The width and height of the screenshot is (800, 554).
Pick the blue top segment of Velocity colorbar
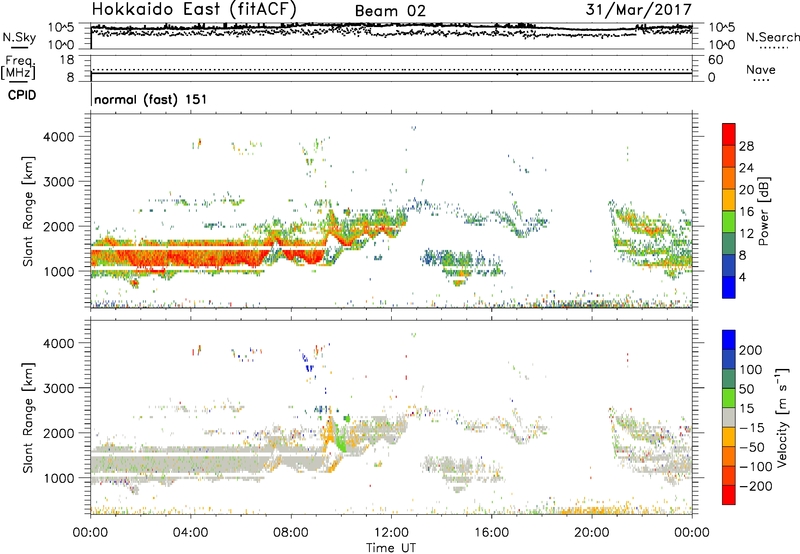[729, 340]
